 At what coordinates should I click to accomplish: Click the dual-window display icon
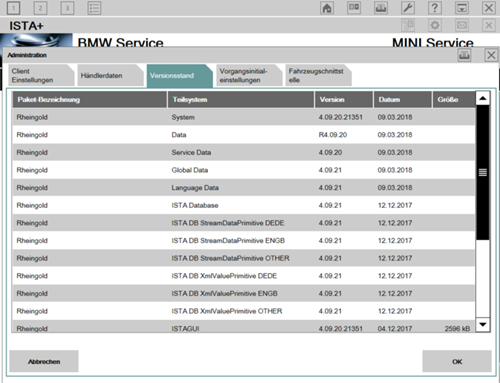(x=354, y=8)
